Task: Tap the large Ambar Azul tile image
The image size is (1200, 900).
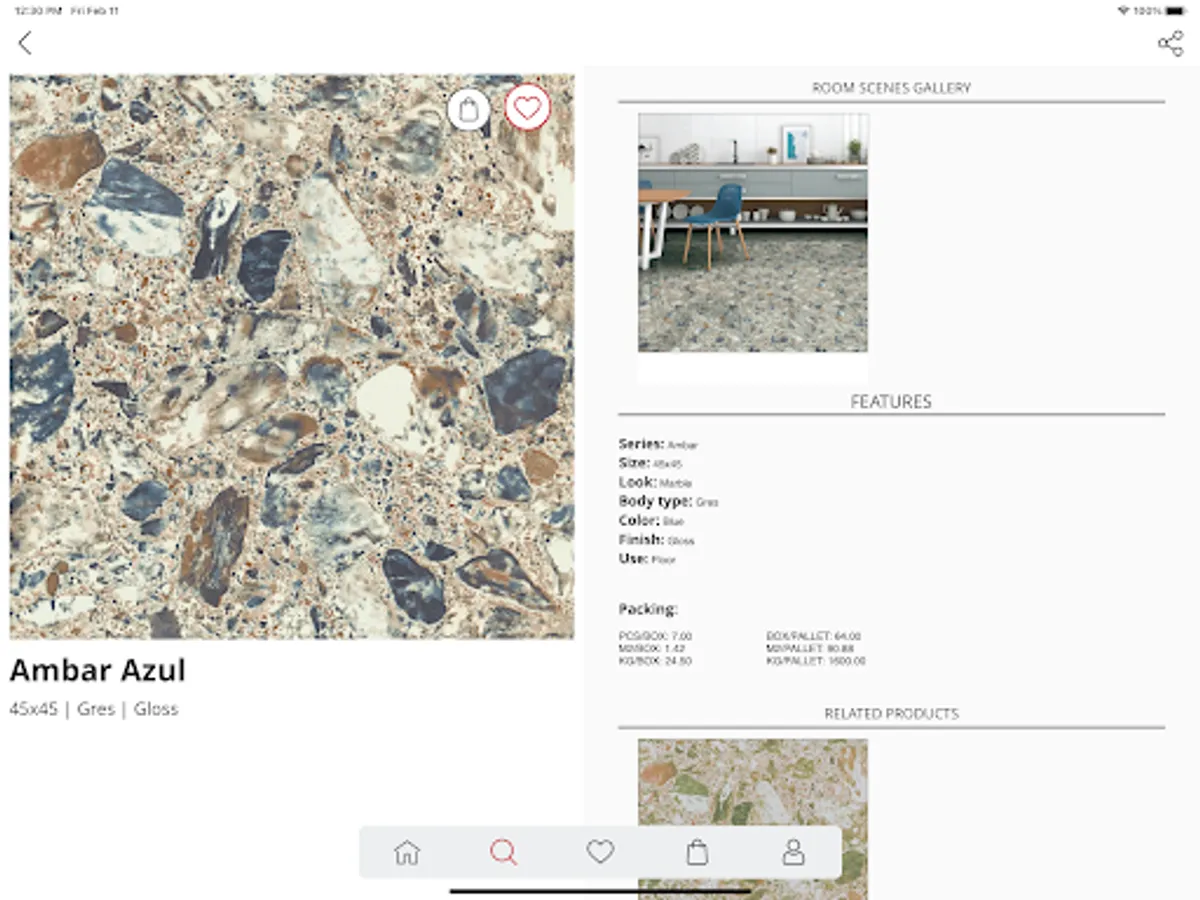Action: coord(292,357)
